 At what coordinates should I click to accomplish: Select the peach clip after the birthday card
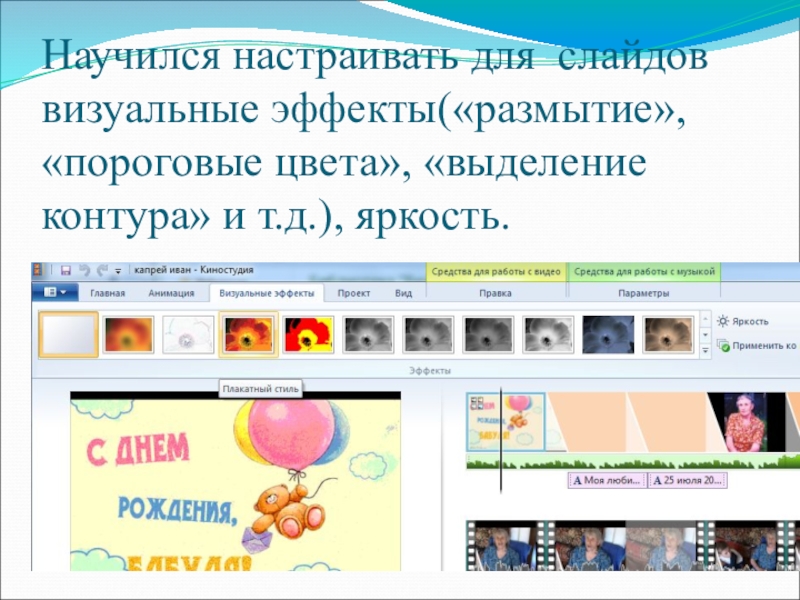tap(587, 422)
